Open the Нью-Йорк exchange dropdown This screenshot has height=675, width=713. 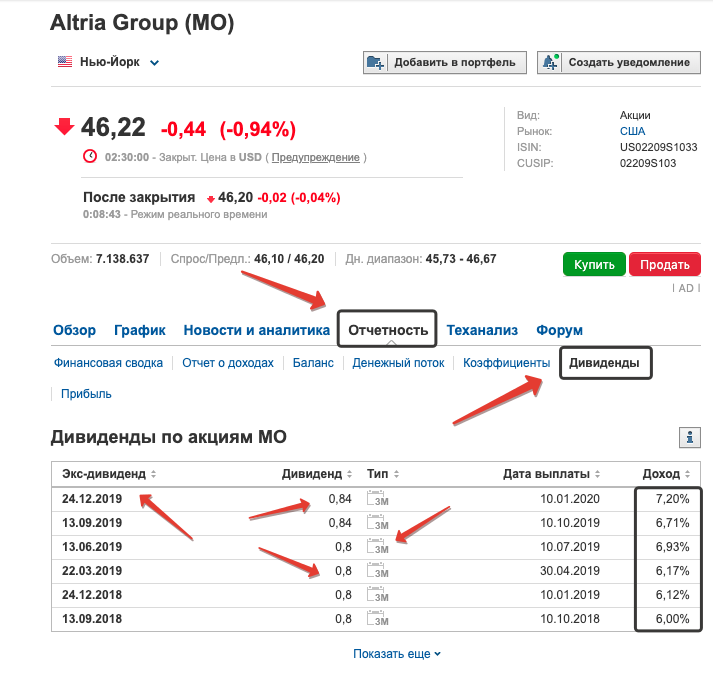click(x=155, y=63)
